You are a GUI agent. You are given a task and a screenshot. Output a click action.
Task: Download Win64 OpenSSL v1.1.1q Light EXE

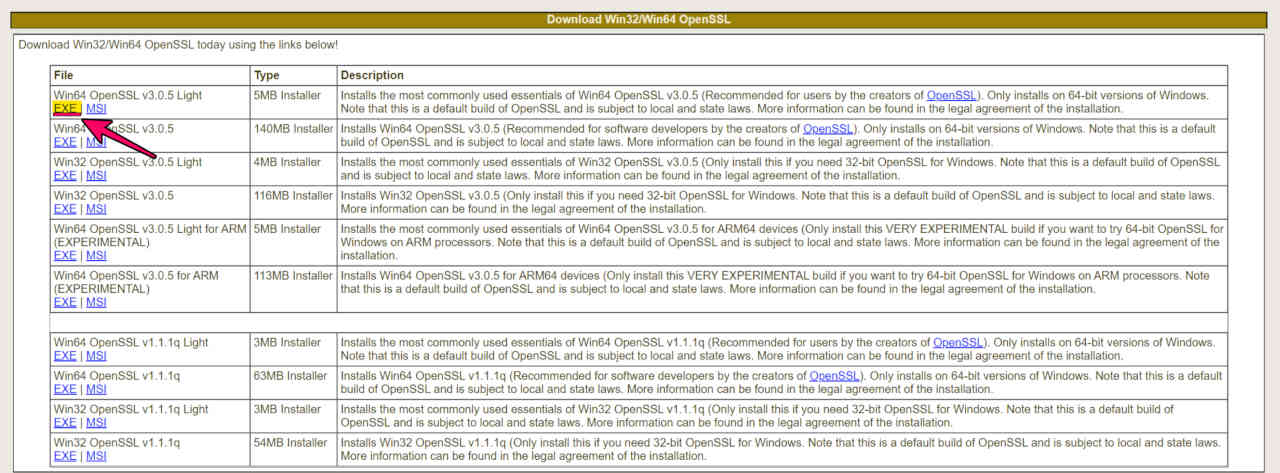pos(65,356)
